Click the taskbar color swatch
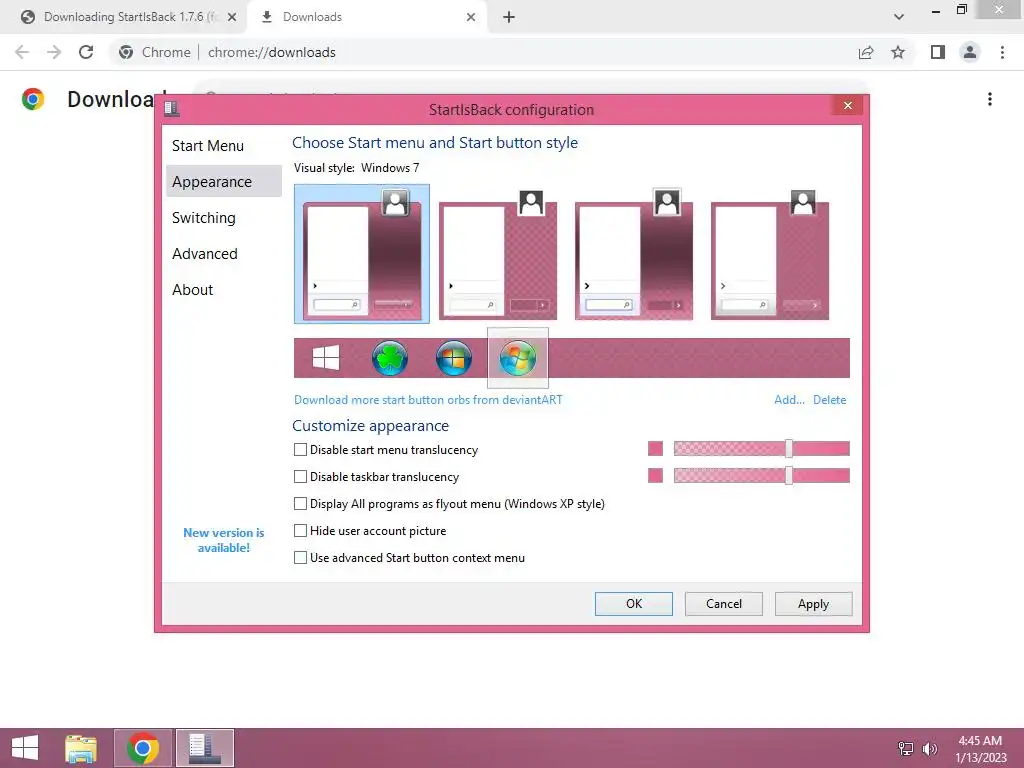1024x768 pixels. point(655,475)
